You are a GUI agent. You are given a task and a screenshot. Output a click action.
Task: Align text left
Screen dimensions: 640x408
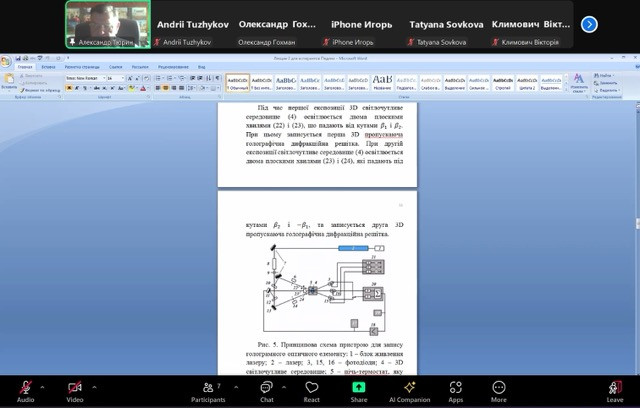(x=158, y=88)
